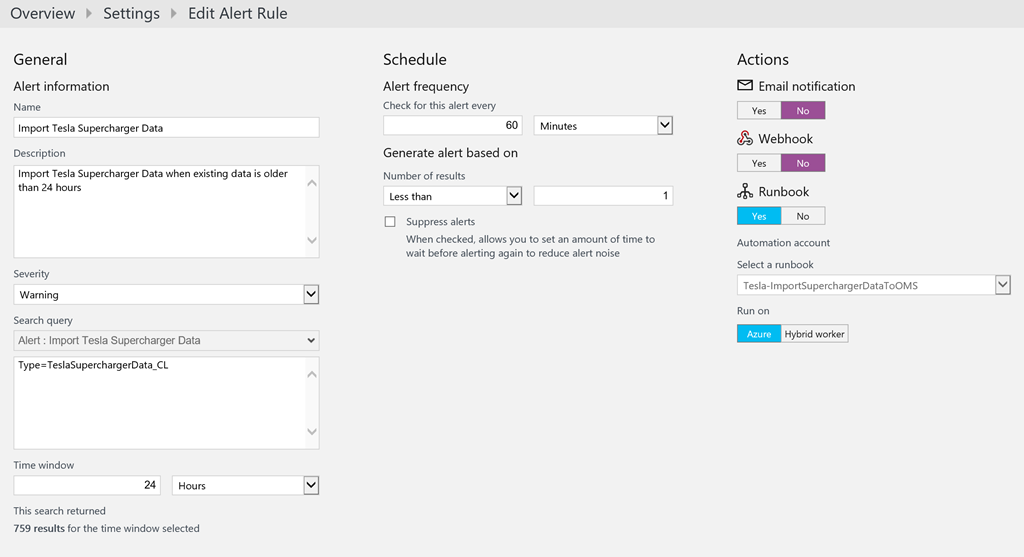
Task: Click the Webhook icon
Action: 745,139
